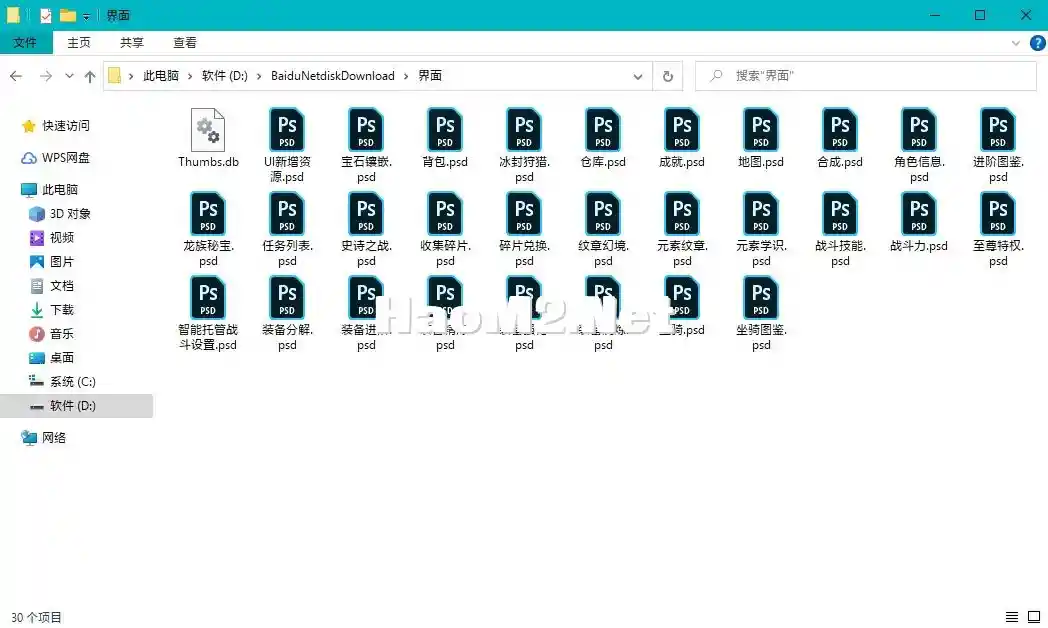Open 桌面 folder in sidebar
This screenshot has height=628, width=1048.
point(61,358)
